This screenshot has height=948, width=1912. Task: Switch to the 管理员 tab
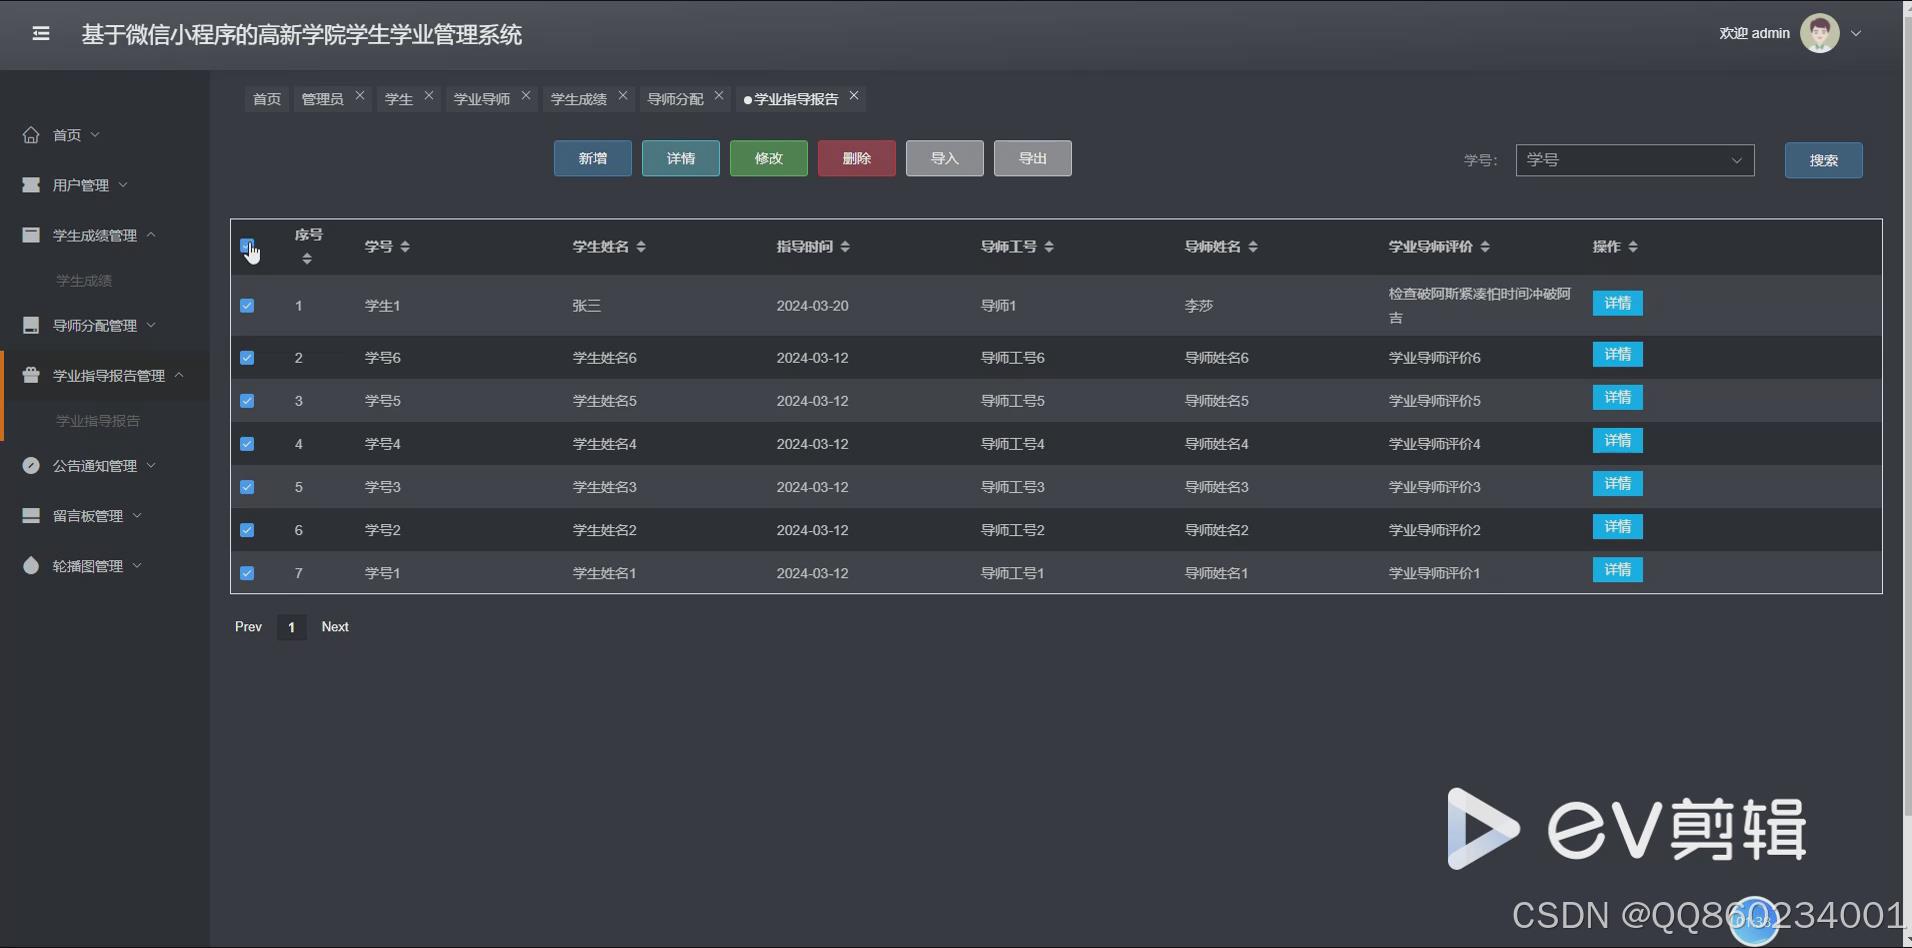(x=322, y=99)
